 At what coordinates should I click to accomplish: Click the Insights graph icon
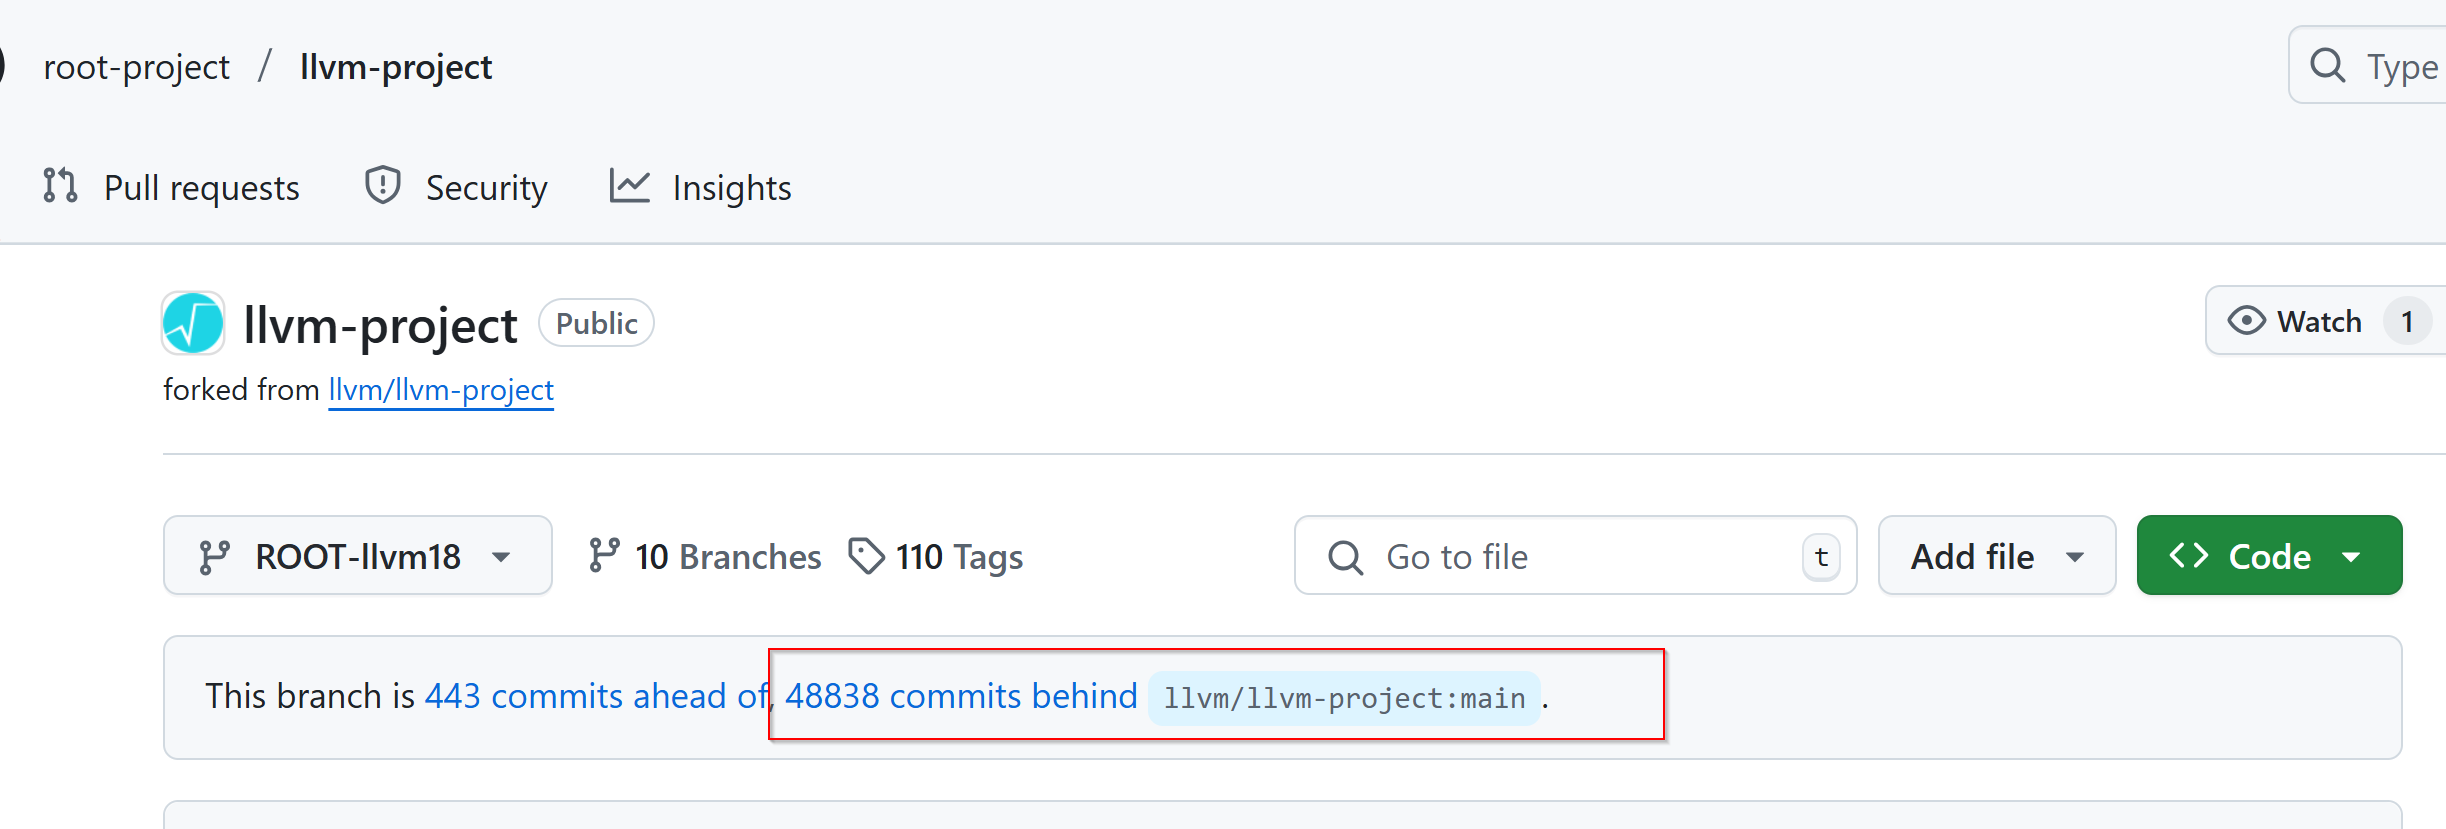coord(630,186)
